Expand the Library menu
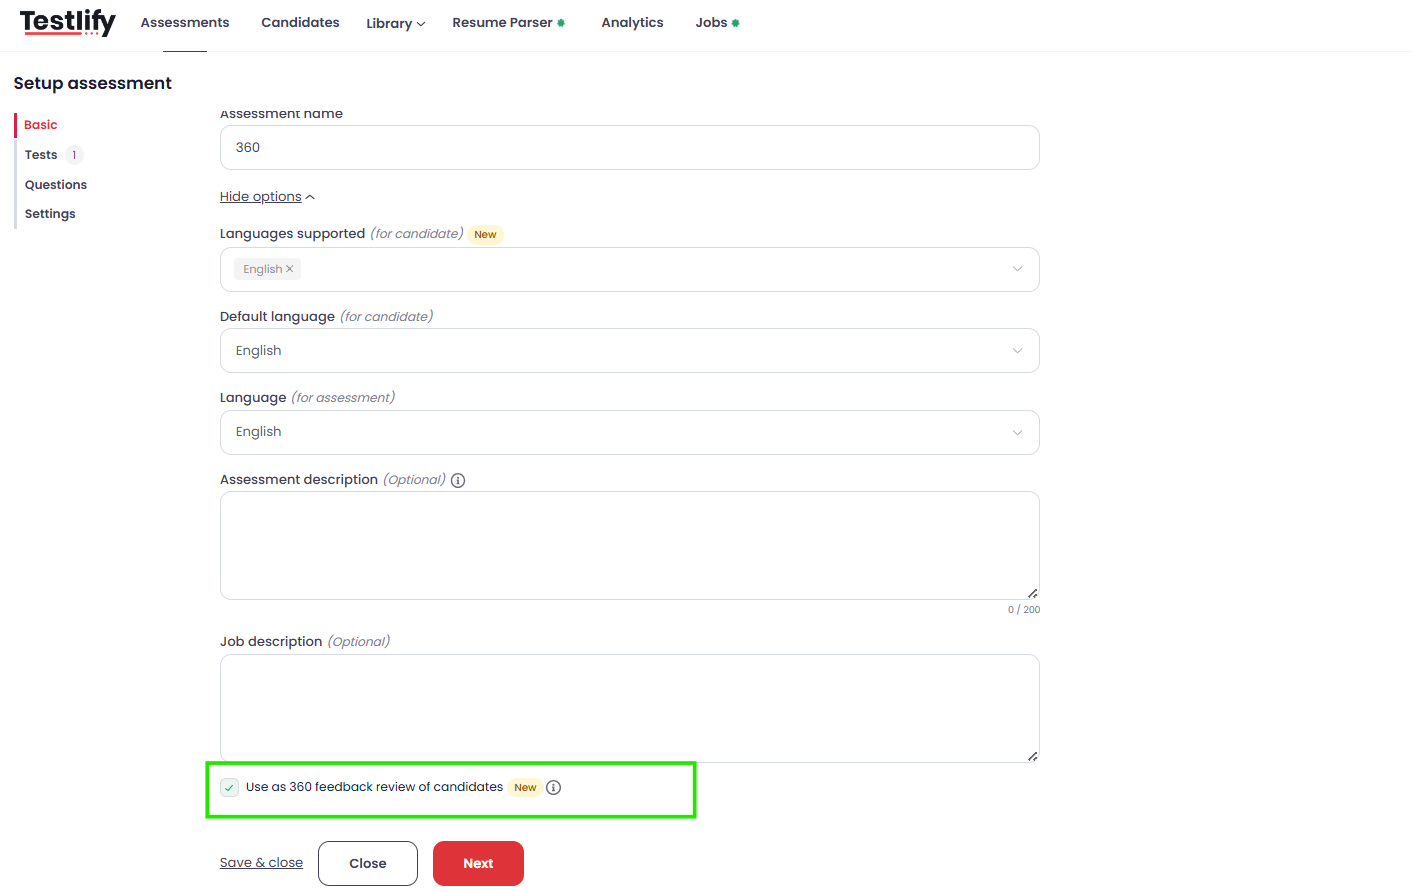The image size is (1412, 892). (x=396, y=24)
